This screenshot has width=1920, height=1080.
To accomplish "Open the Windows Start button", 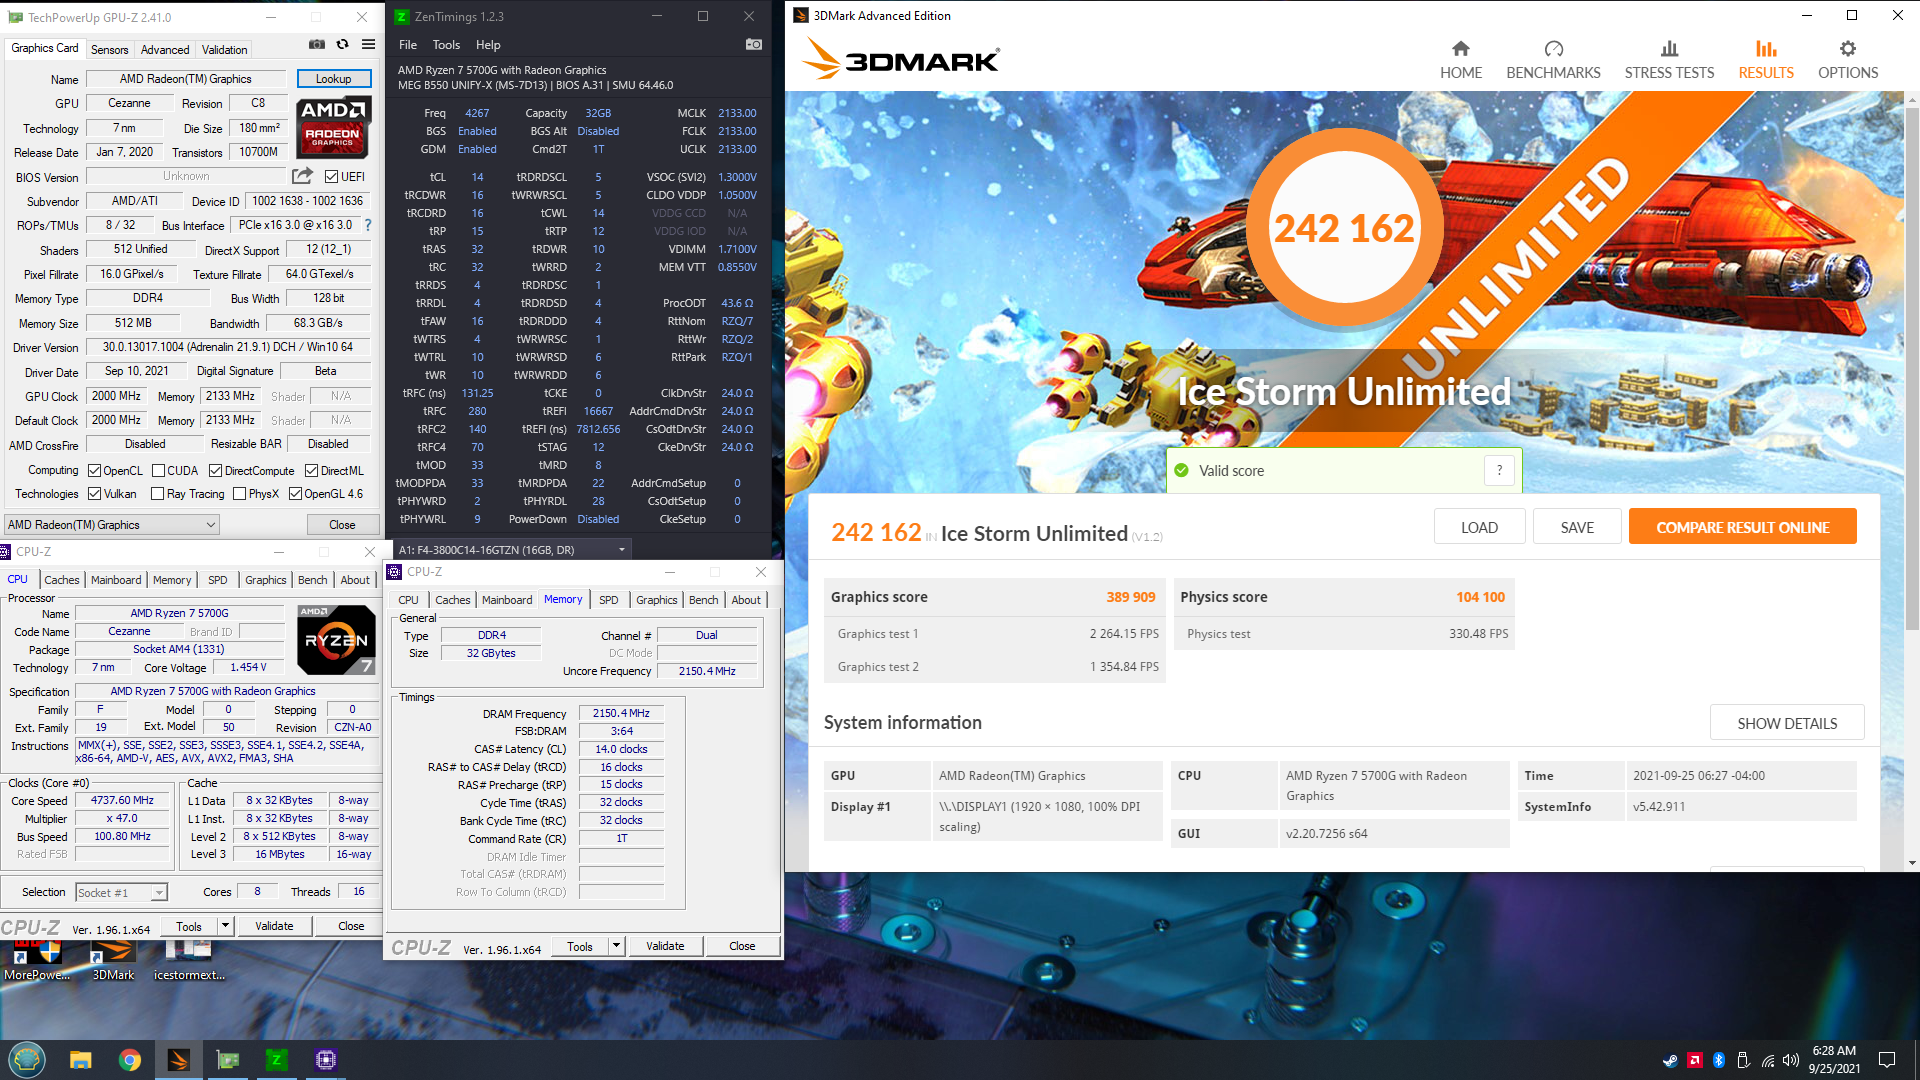I will click(x=26, y=1060).
